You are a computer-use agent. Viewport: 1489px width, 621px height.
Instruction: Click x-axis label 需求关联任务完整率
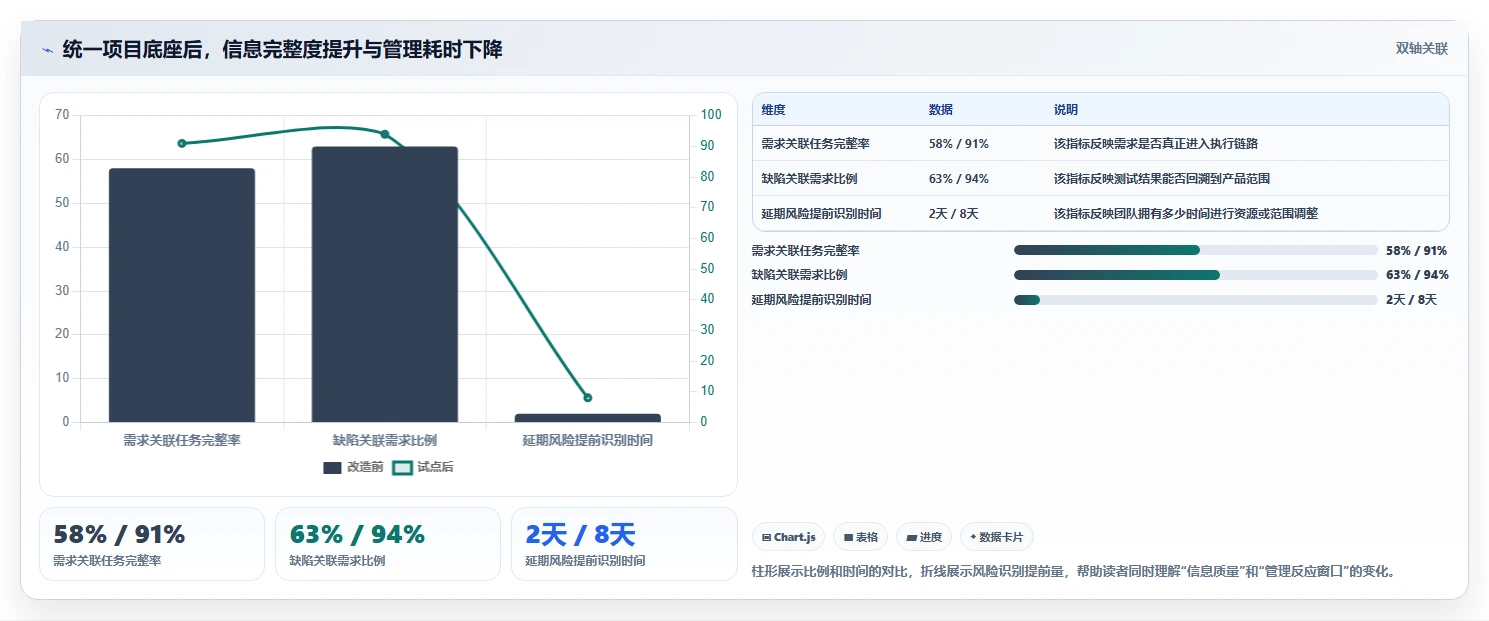(x=182, y=440)
